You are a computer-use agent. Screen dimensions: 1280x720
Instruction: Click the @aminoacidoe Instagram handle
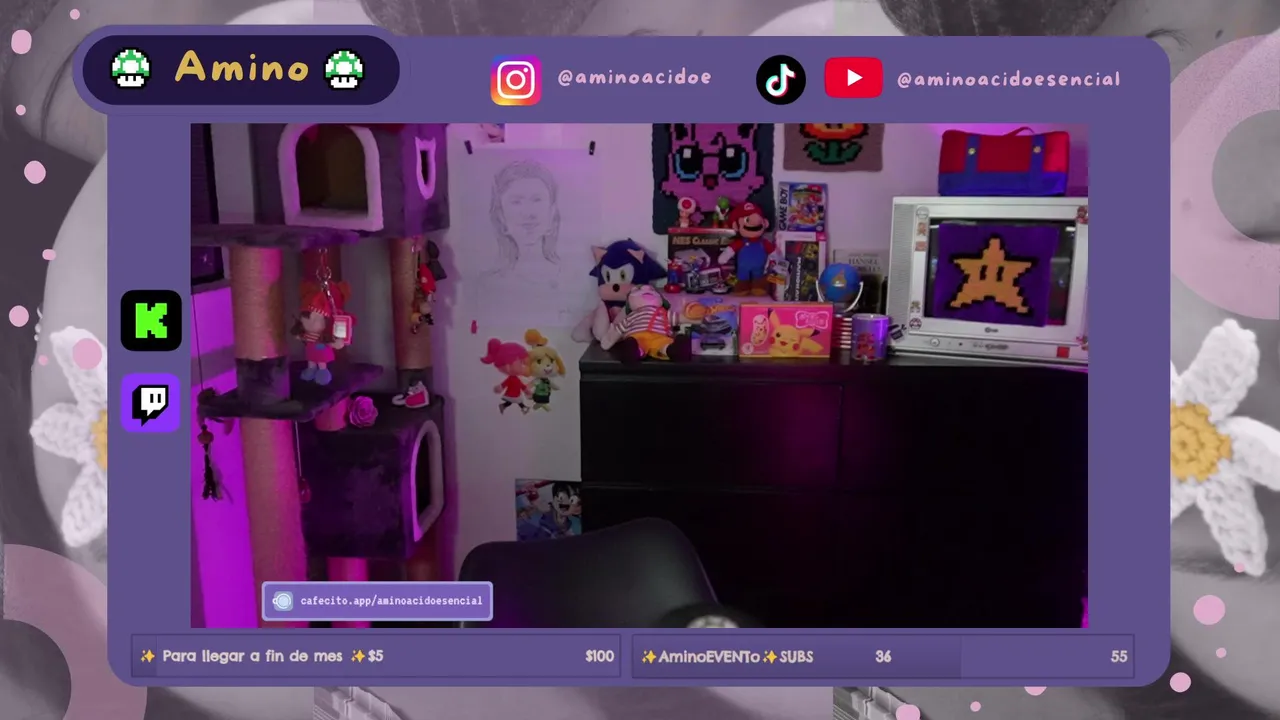tap(634, 78)
